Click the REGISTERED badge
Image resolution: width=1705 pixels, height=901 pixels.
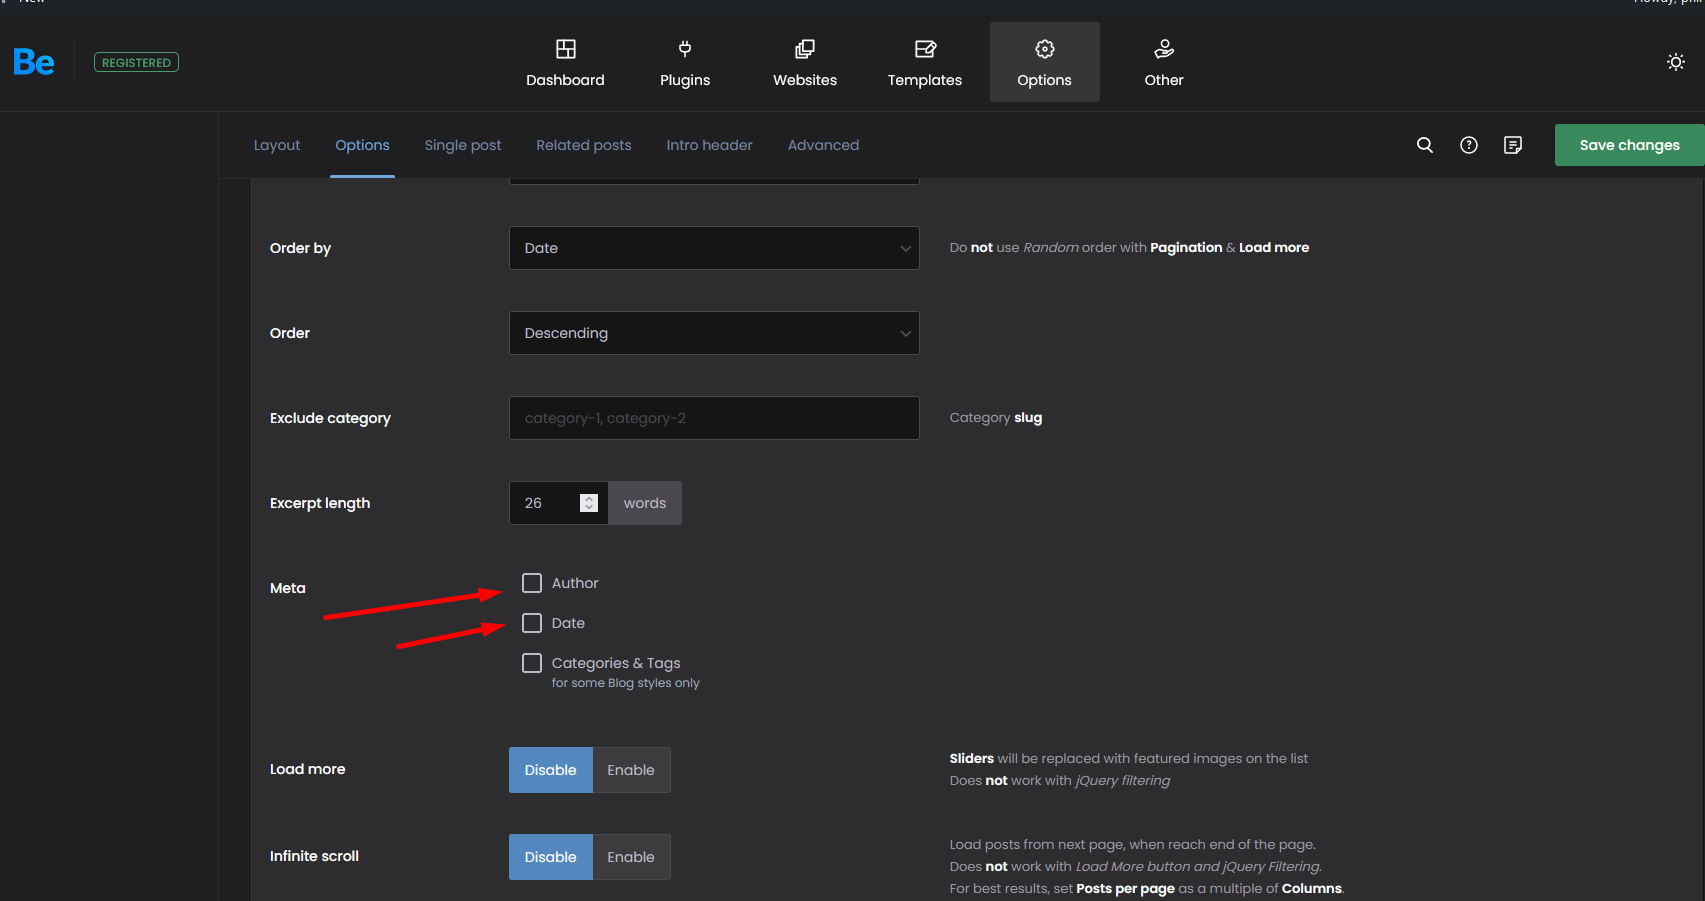click(x=136, y=62)
